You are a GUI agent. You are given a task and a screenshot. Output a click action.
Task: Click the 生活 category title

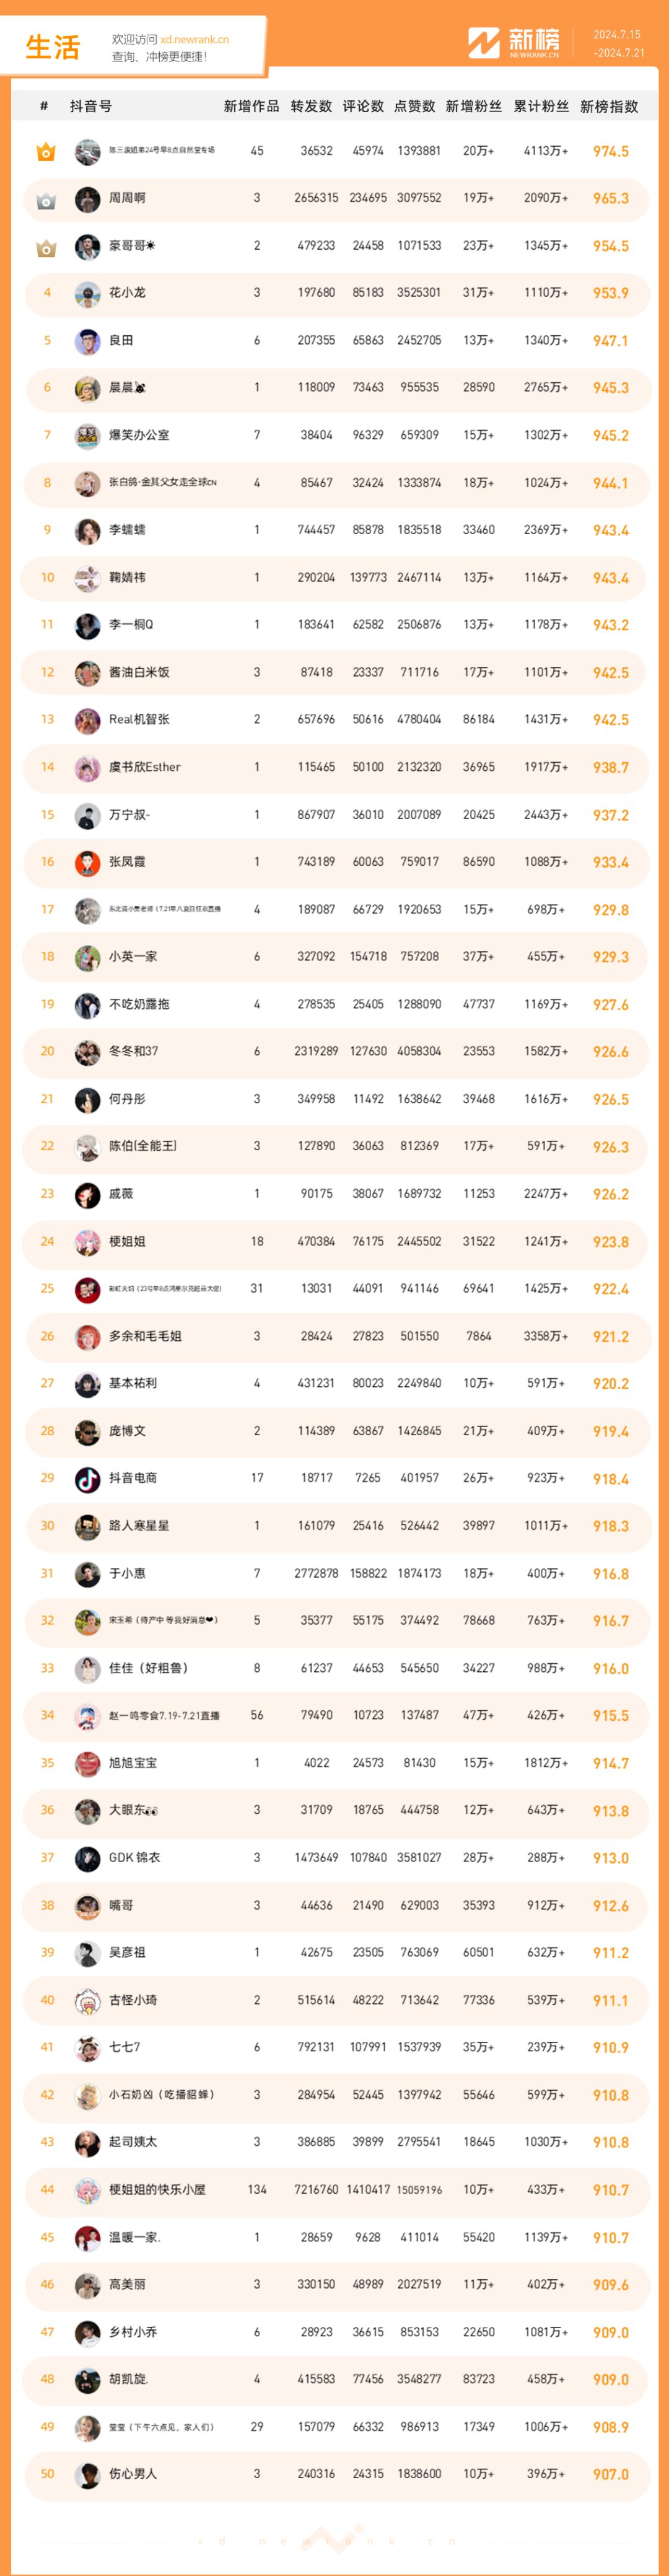pos(53,47)
